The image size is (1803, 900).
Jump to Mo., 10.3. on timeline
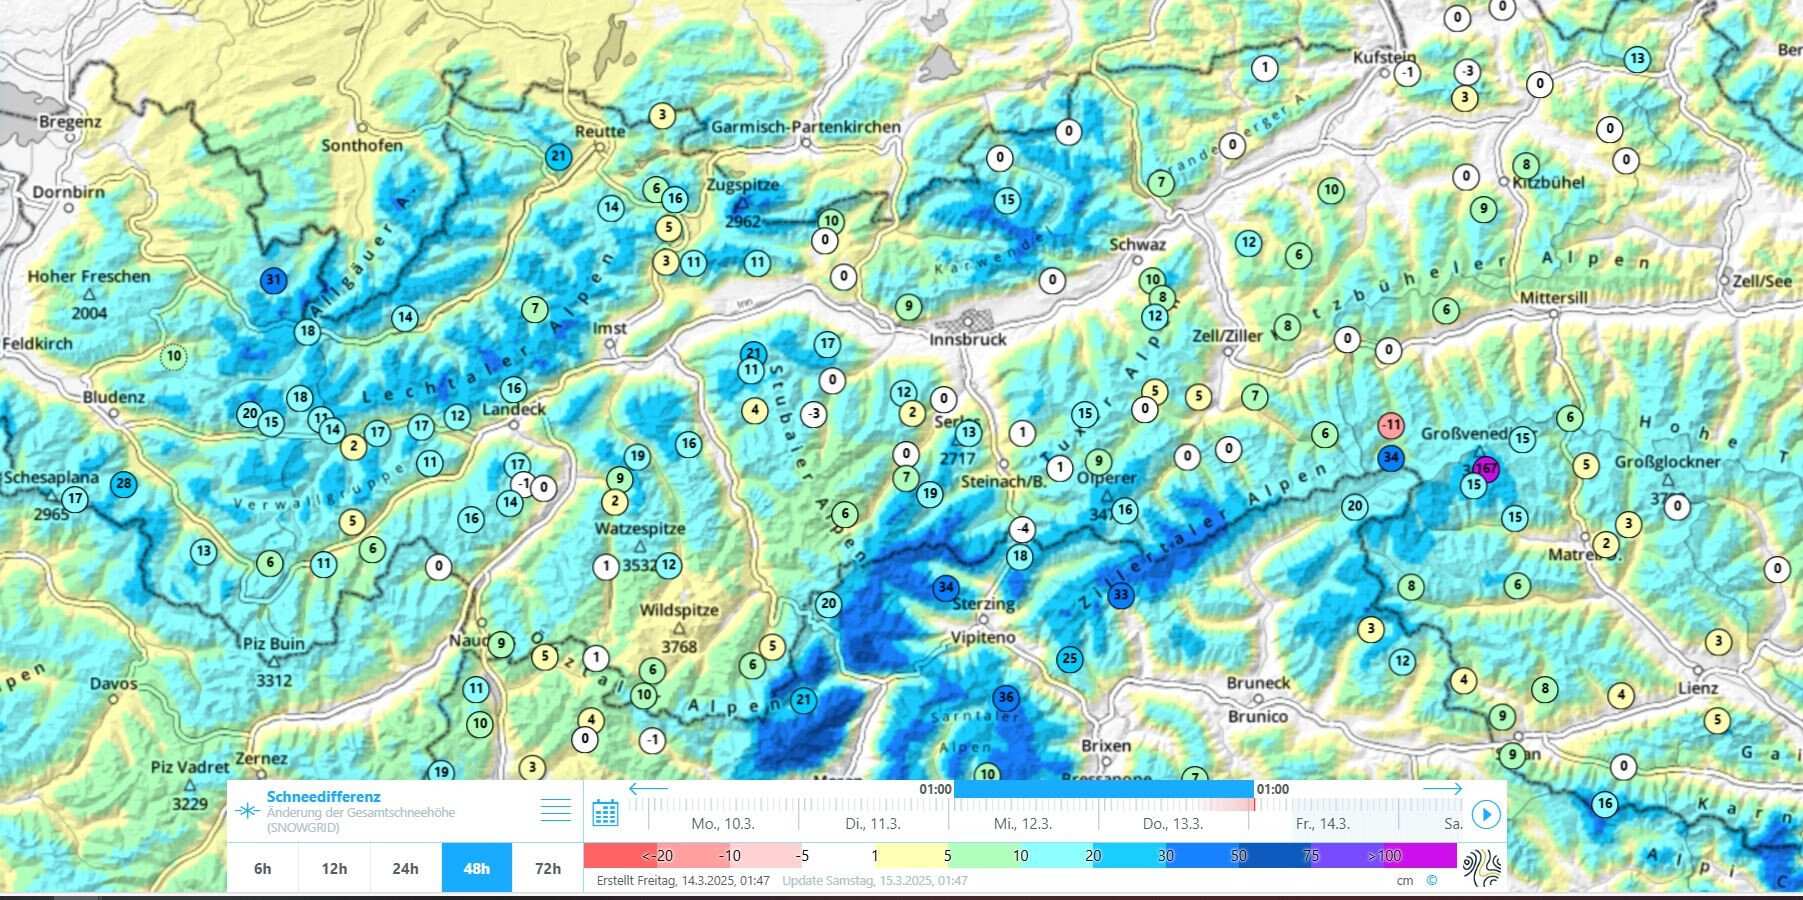point(723,824)
